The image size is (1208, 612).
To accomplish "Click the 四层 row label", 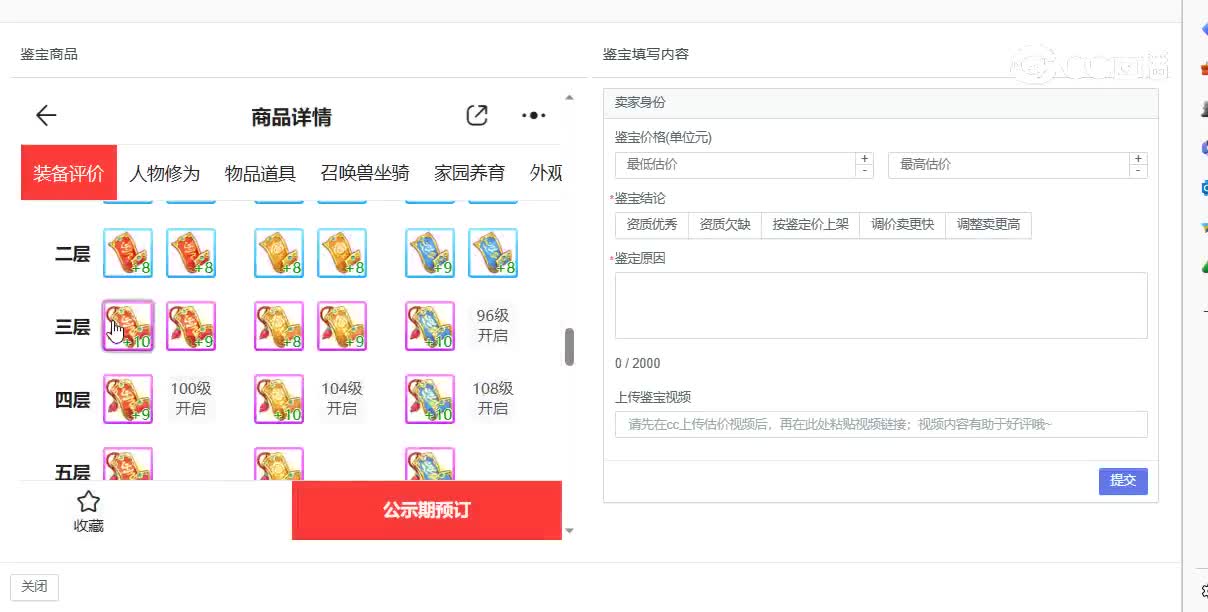I will click(73, 400).
